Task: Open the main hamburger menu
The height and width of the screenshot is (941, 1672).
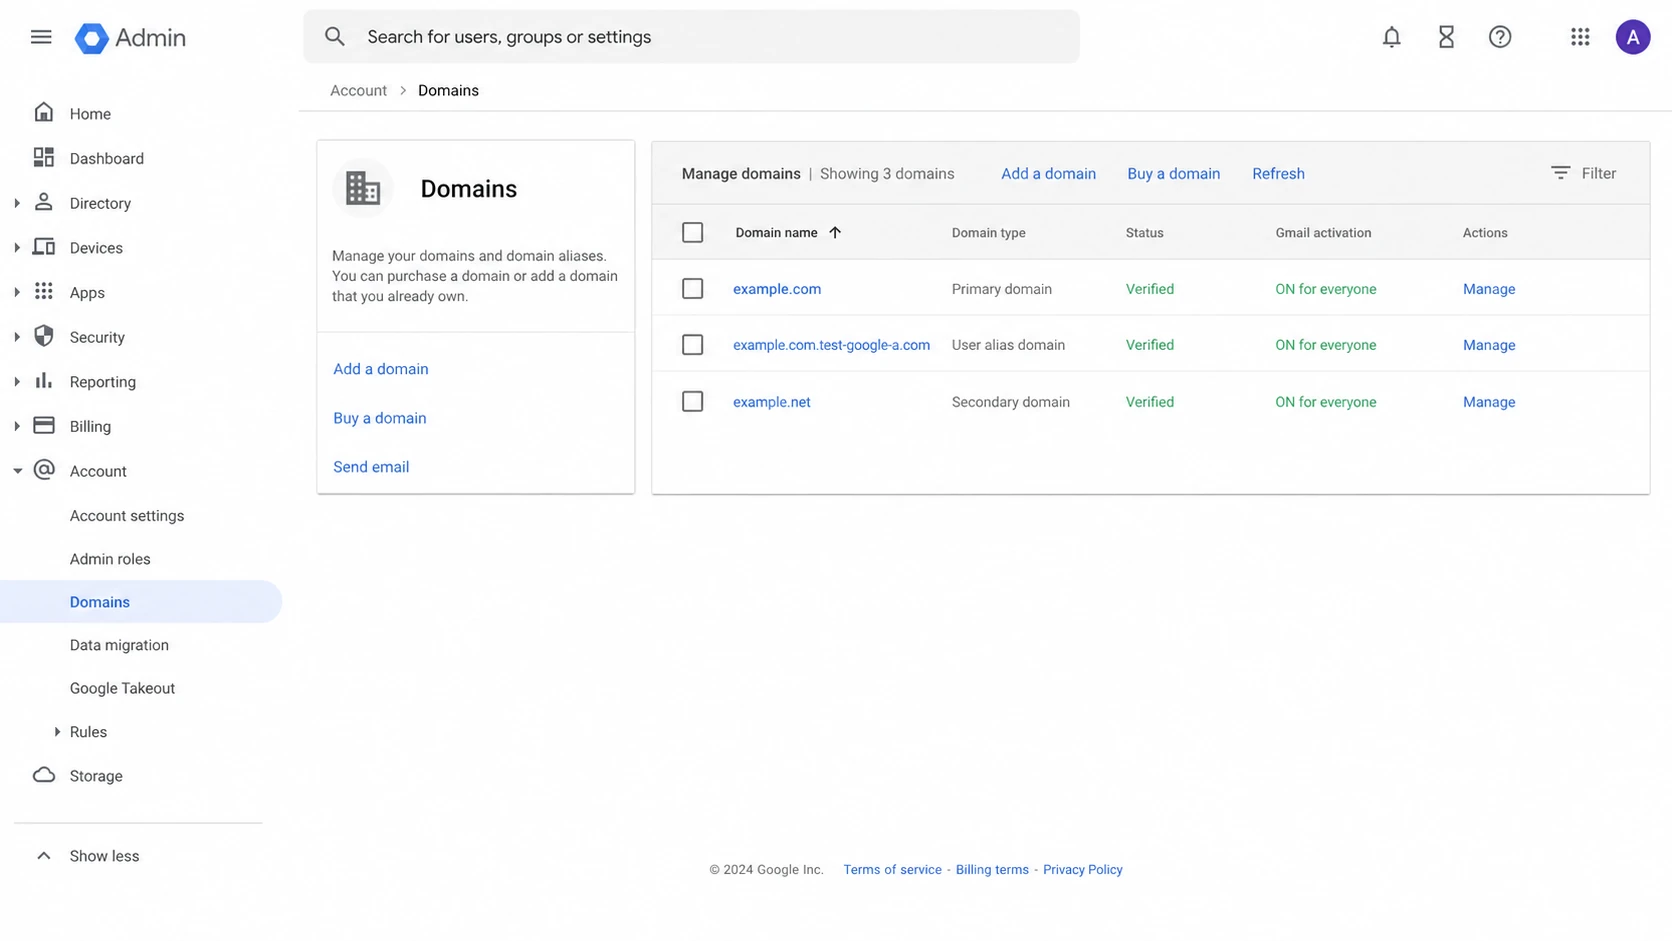Action: (41, 37)
